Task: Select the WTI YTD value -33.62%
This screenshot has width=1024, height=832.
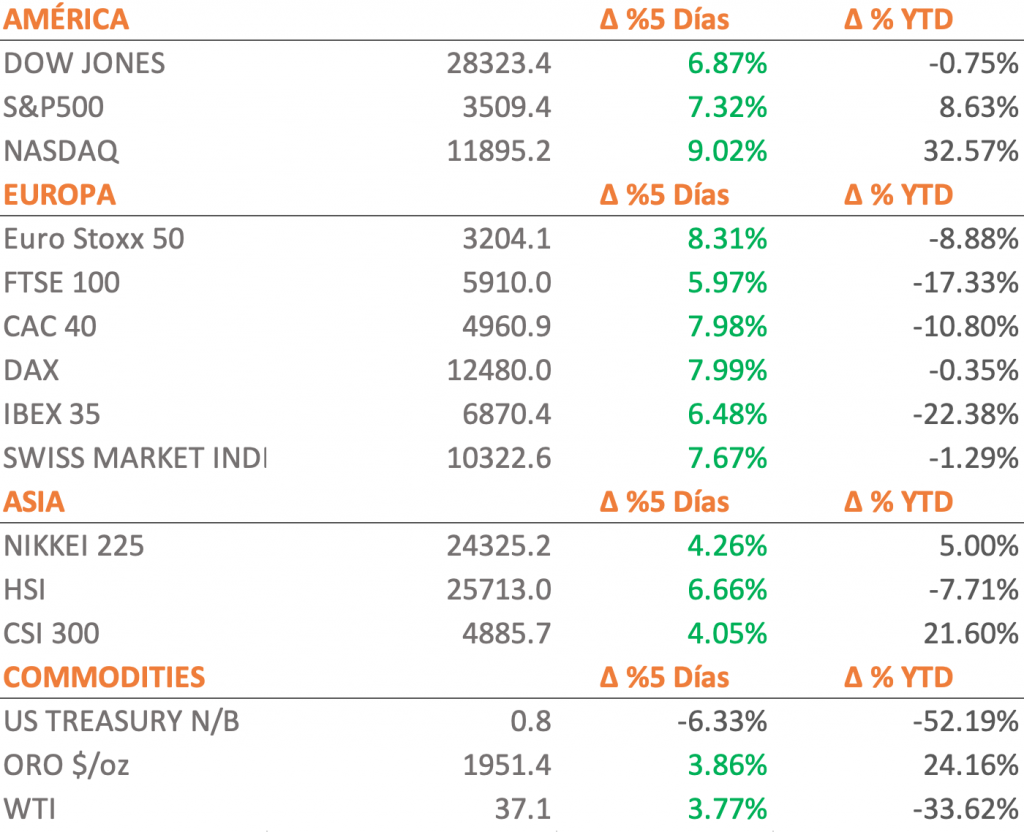Action: pos(965,809)
